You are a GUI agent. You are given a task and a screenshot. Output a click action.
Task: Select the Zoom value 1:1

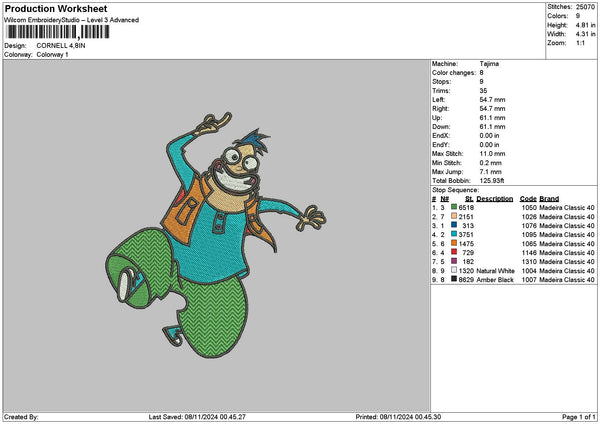point(580,43)
